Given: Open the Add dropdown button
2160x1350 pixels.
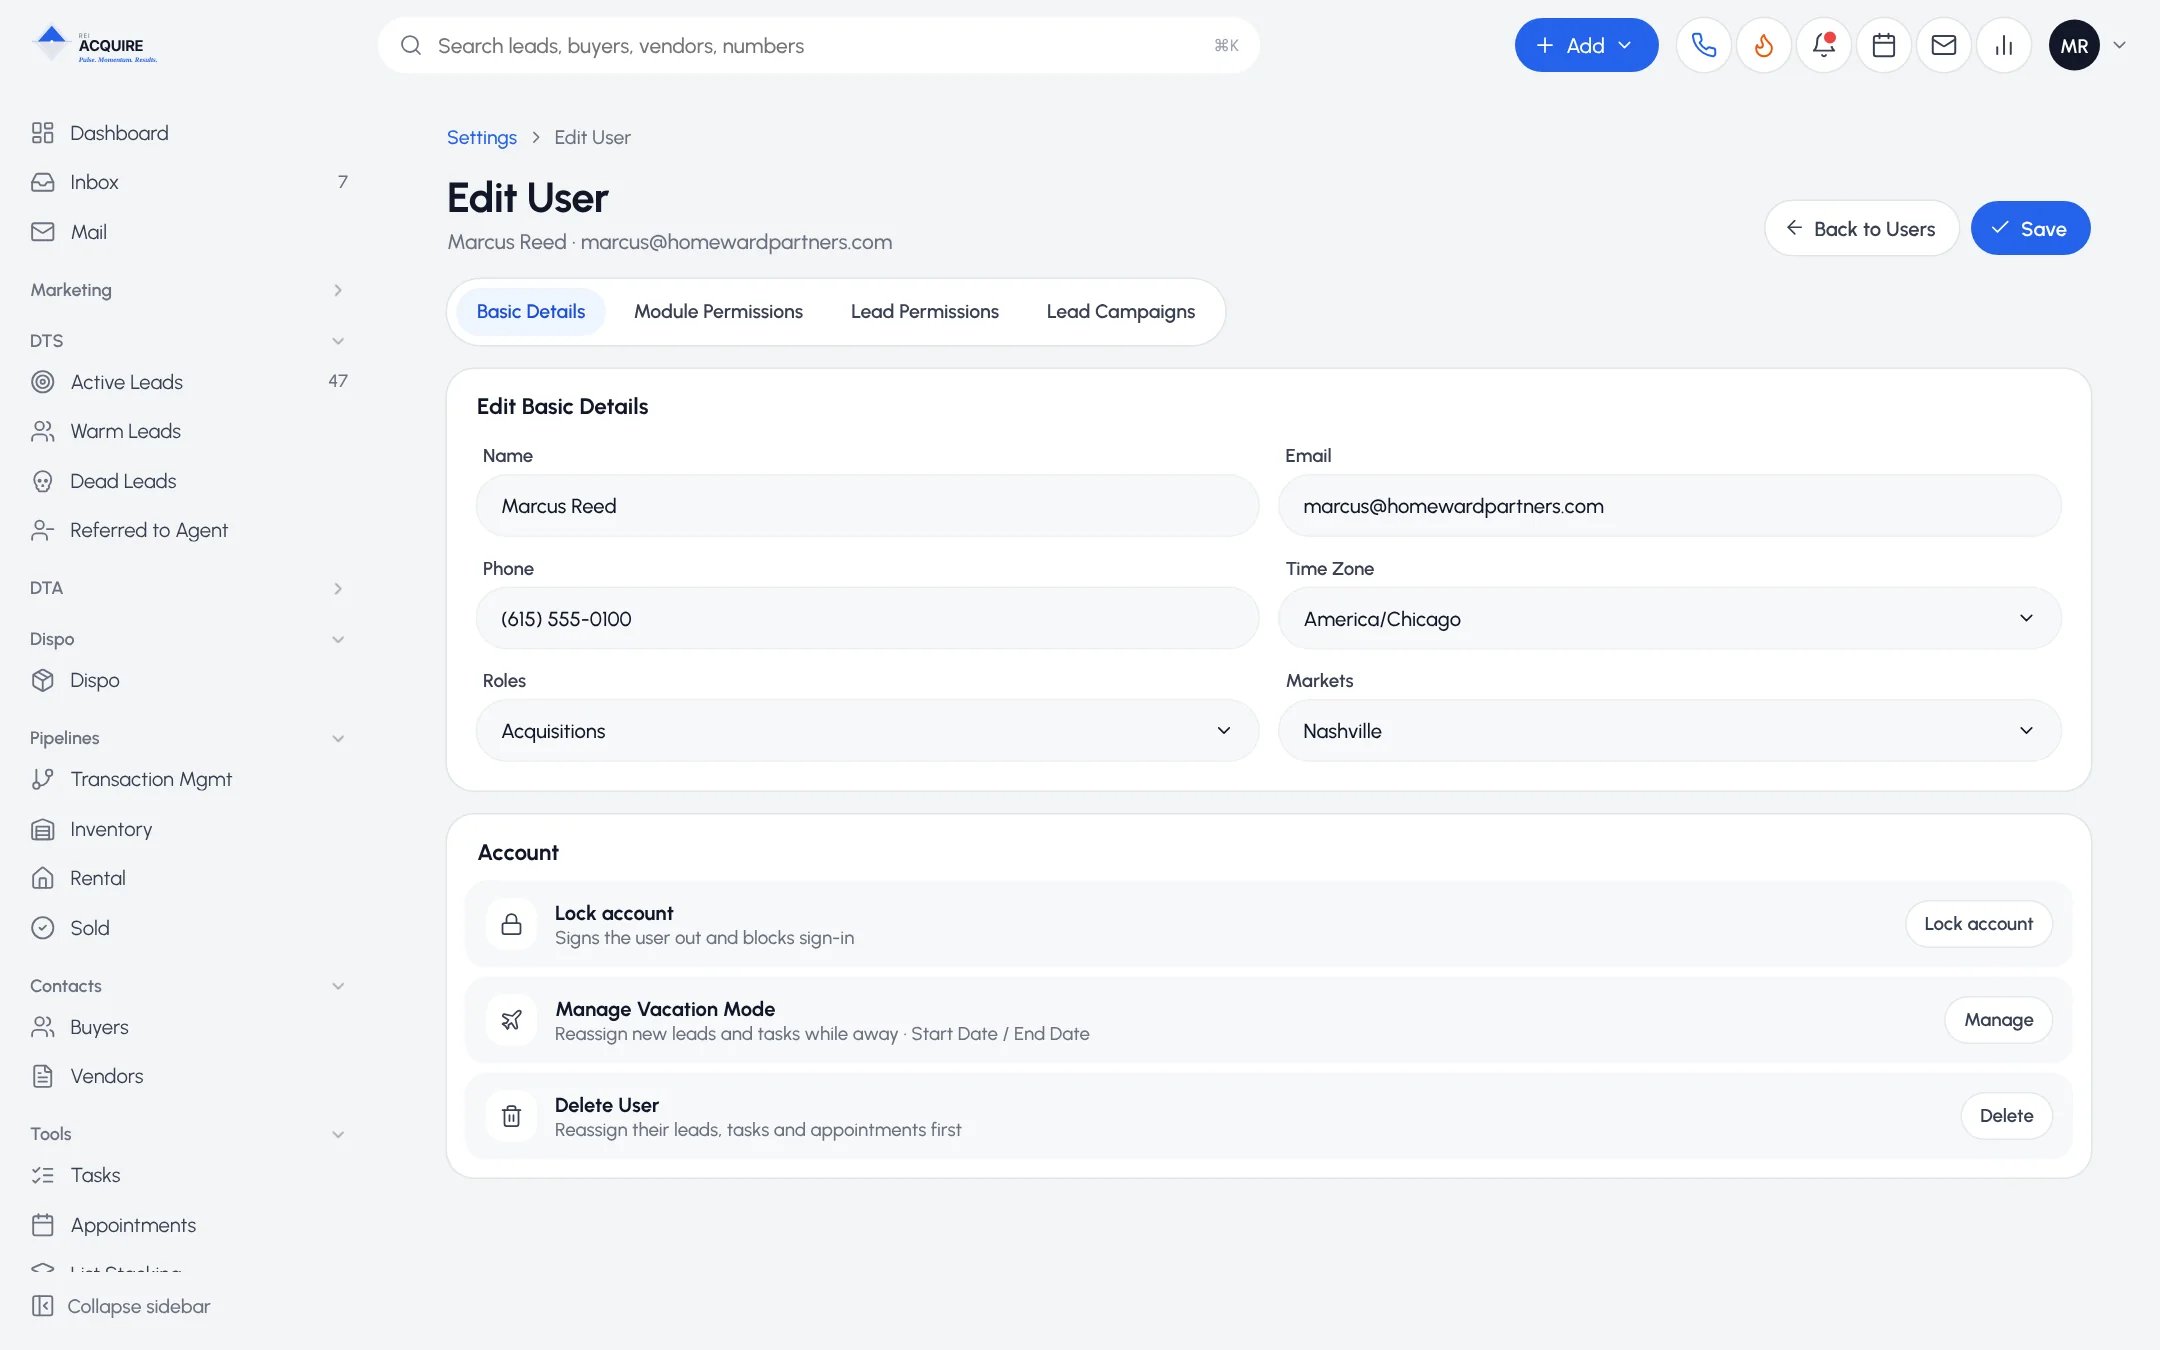Looking at the screenshot, I should (x=1586, y=45).
